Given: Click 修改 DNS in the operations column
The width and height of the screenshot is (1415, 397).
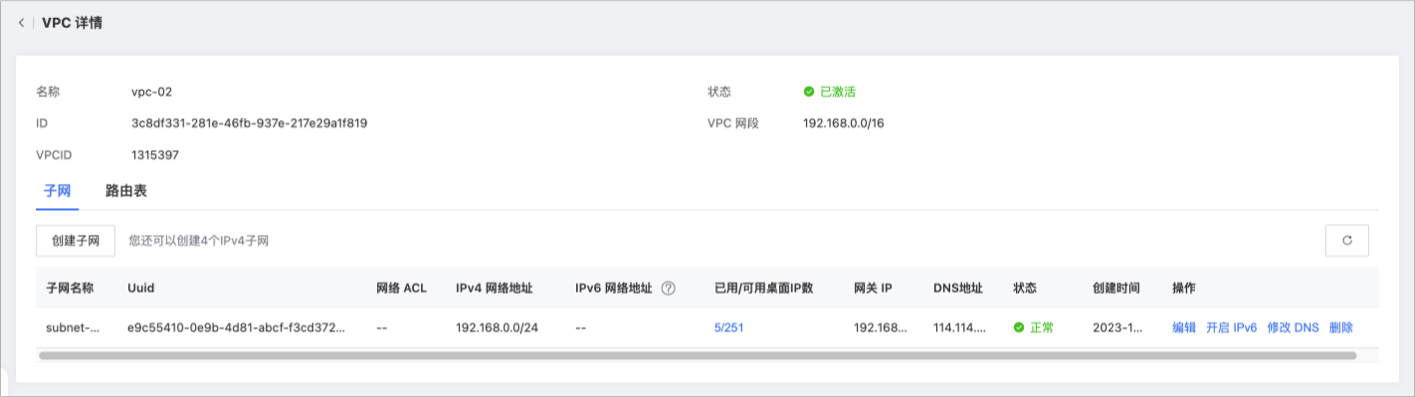Looking at the screenshot, I should (1293, 327).
